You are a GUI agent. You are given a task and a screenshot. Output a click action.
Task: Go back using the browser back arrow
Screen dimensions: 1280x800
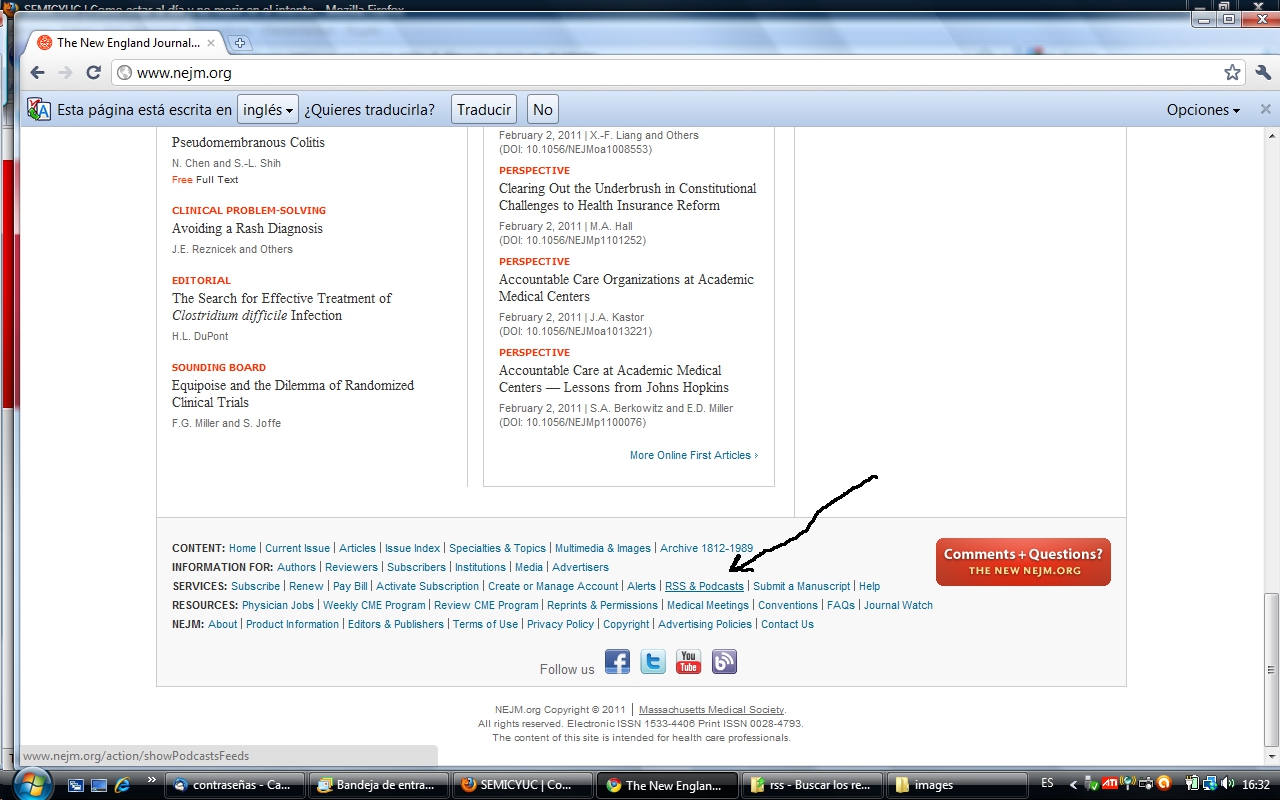(37, 72)
